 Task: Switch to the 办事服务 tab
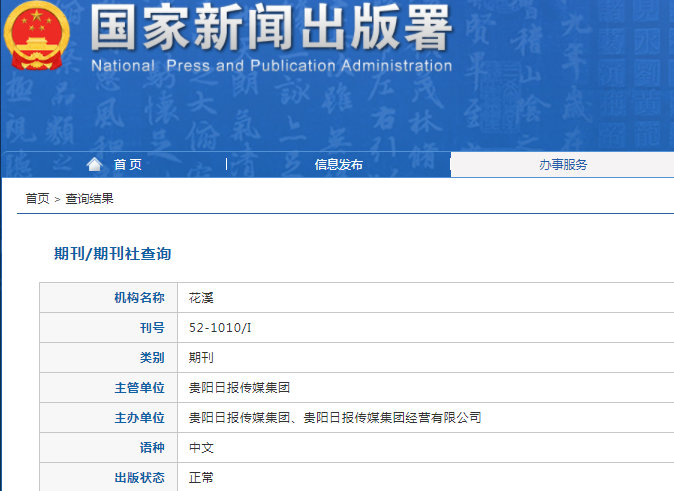click(562, 165)
